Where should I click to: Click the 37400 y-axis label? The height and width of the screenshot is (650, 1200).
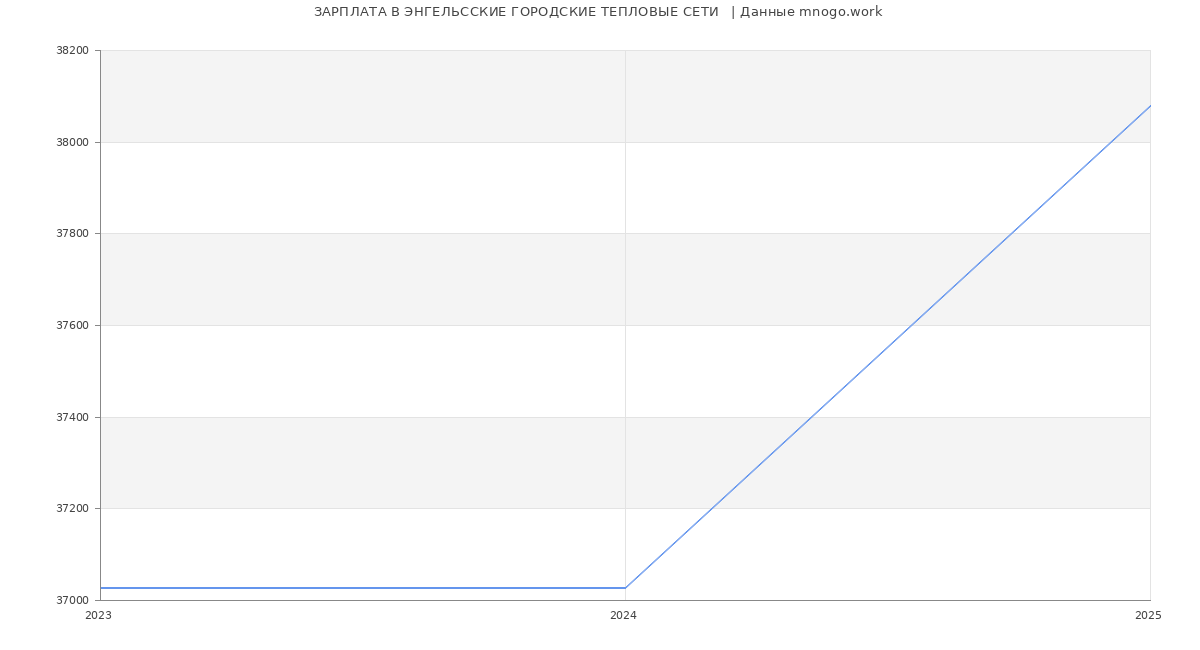coord(72,417)
